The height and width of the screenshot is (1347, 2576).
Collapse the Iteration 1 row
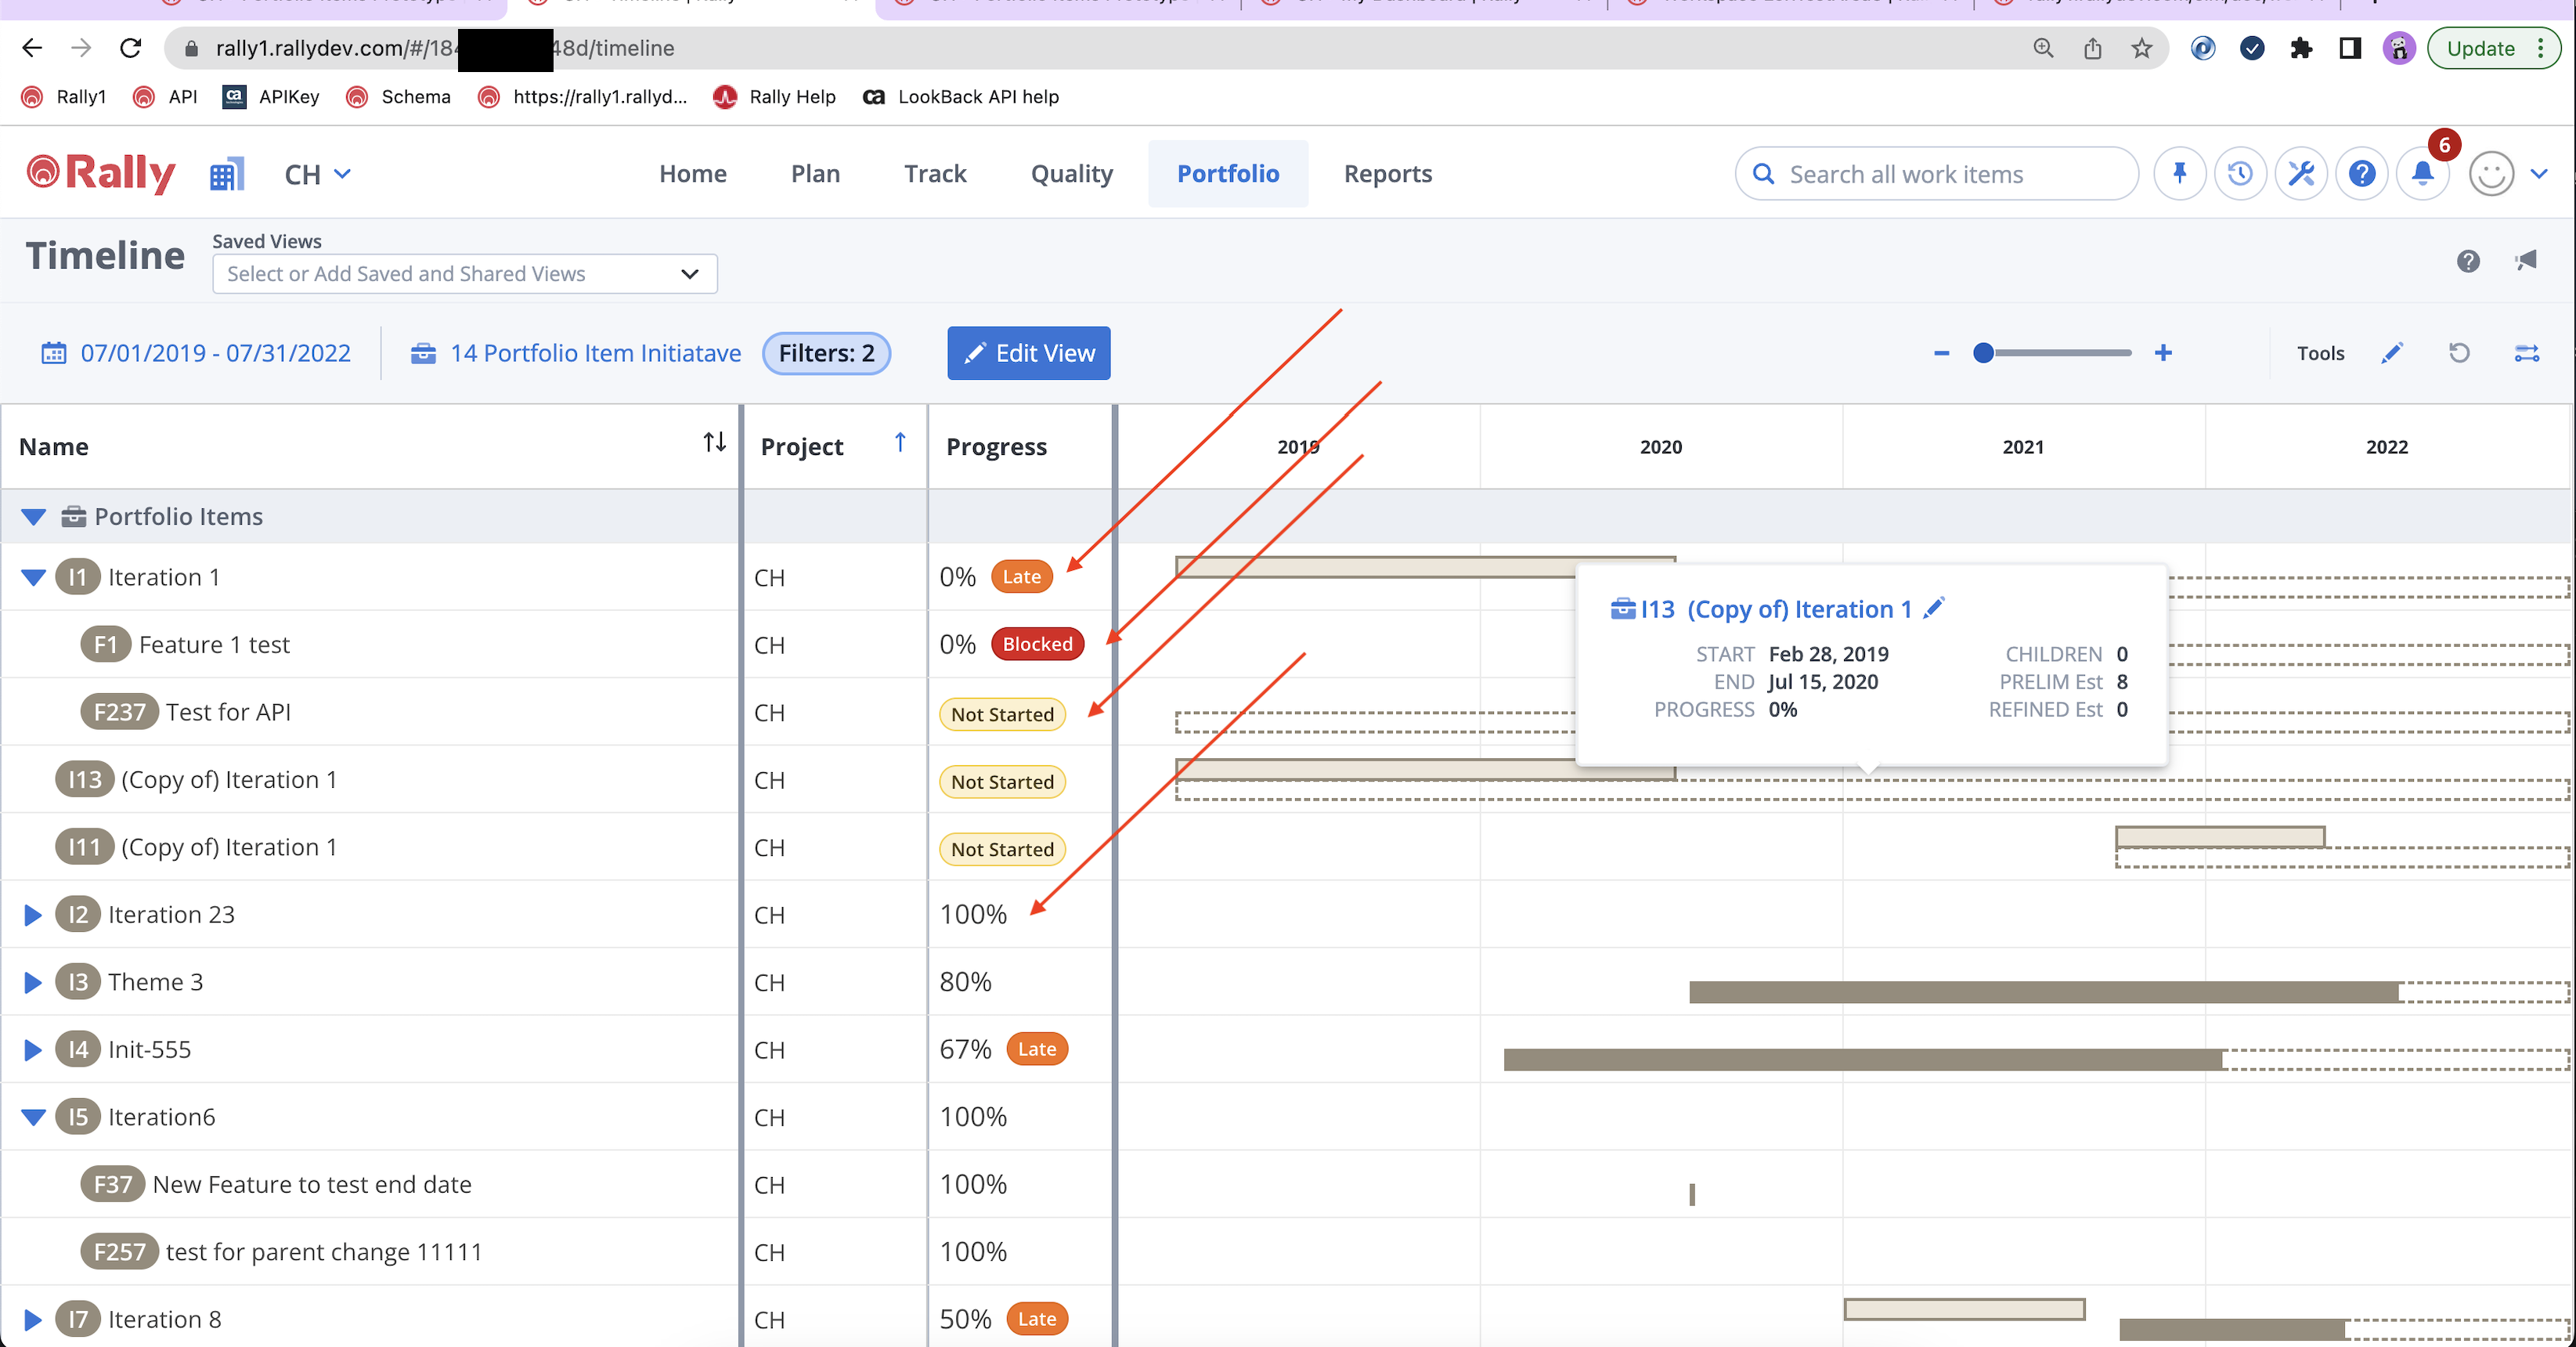click(x=33, y=577)
